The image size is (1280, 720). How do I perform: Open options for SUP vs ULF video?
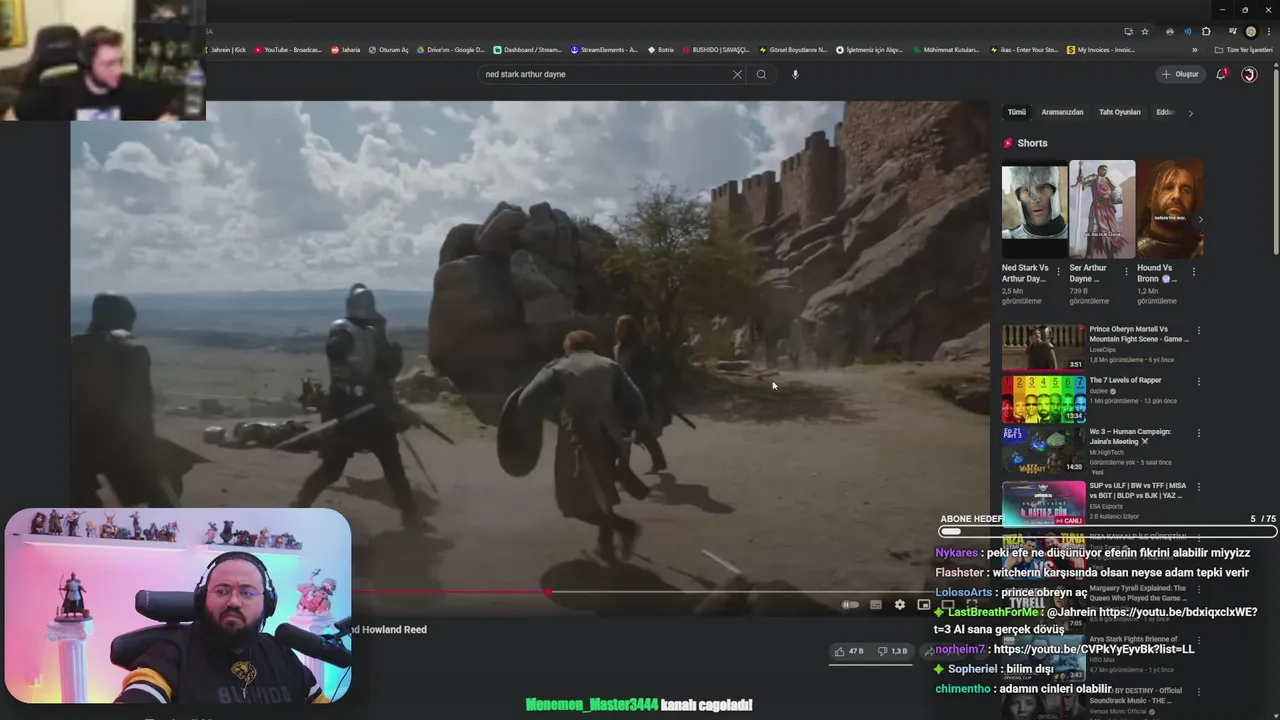coord(1198,487)
